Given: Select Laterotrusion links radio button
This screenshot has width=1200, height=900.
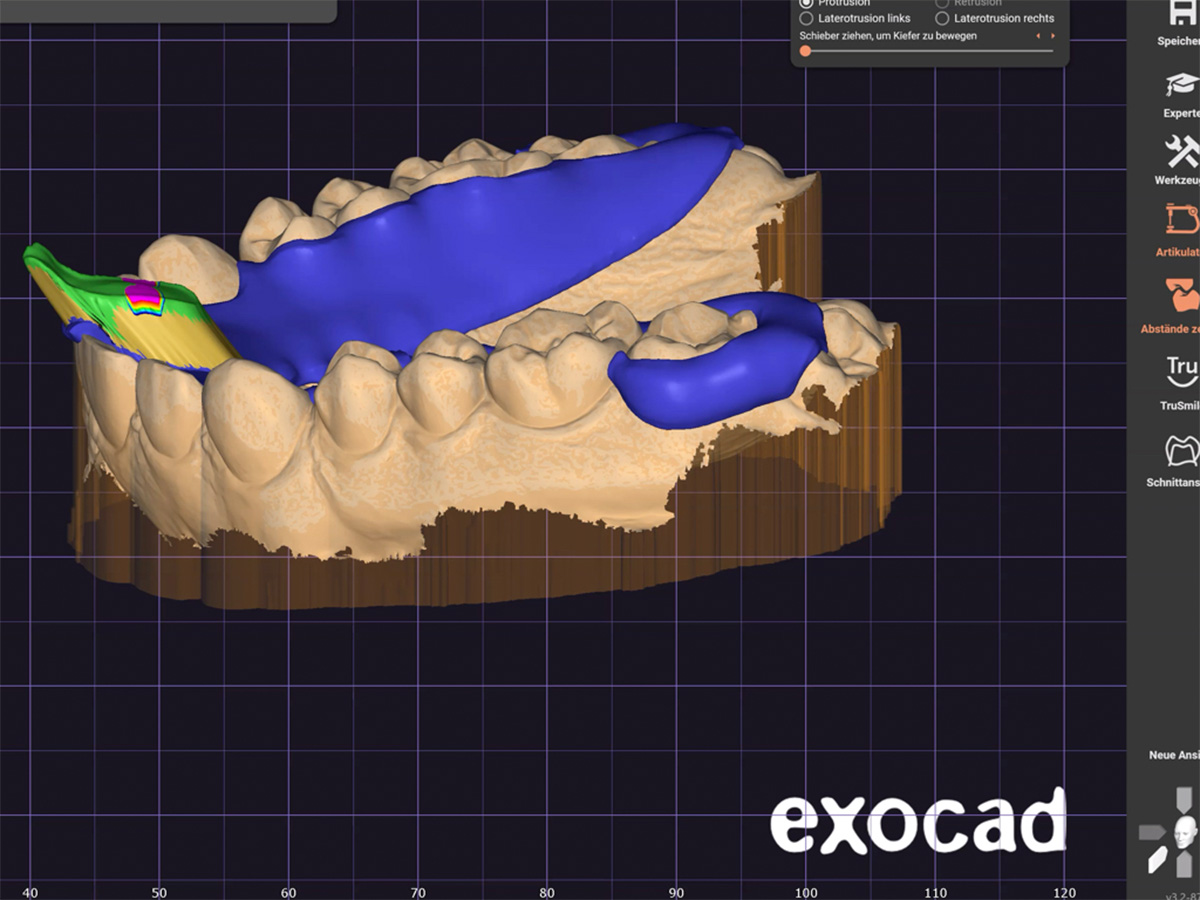Looking at the screenshot, I should point(806,18).
